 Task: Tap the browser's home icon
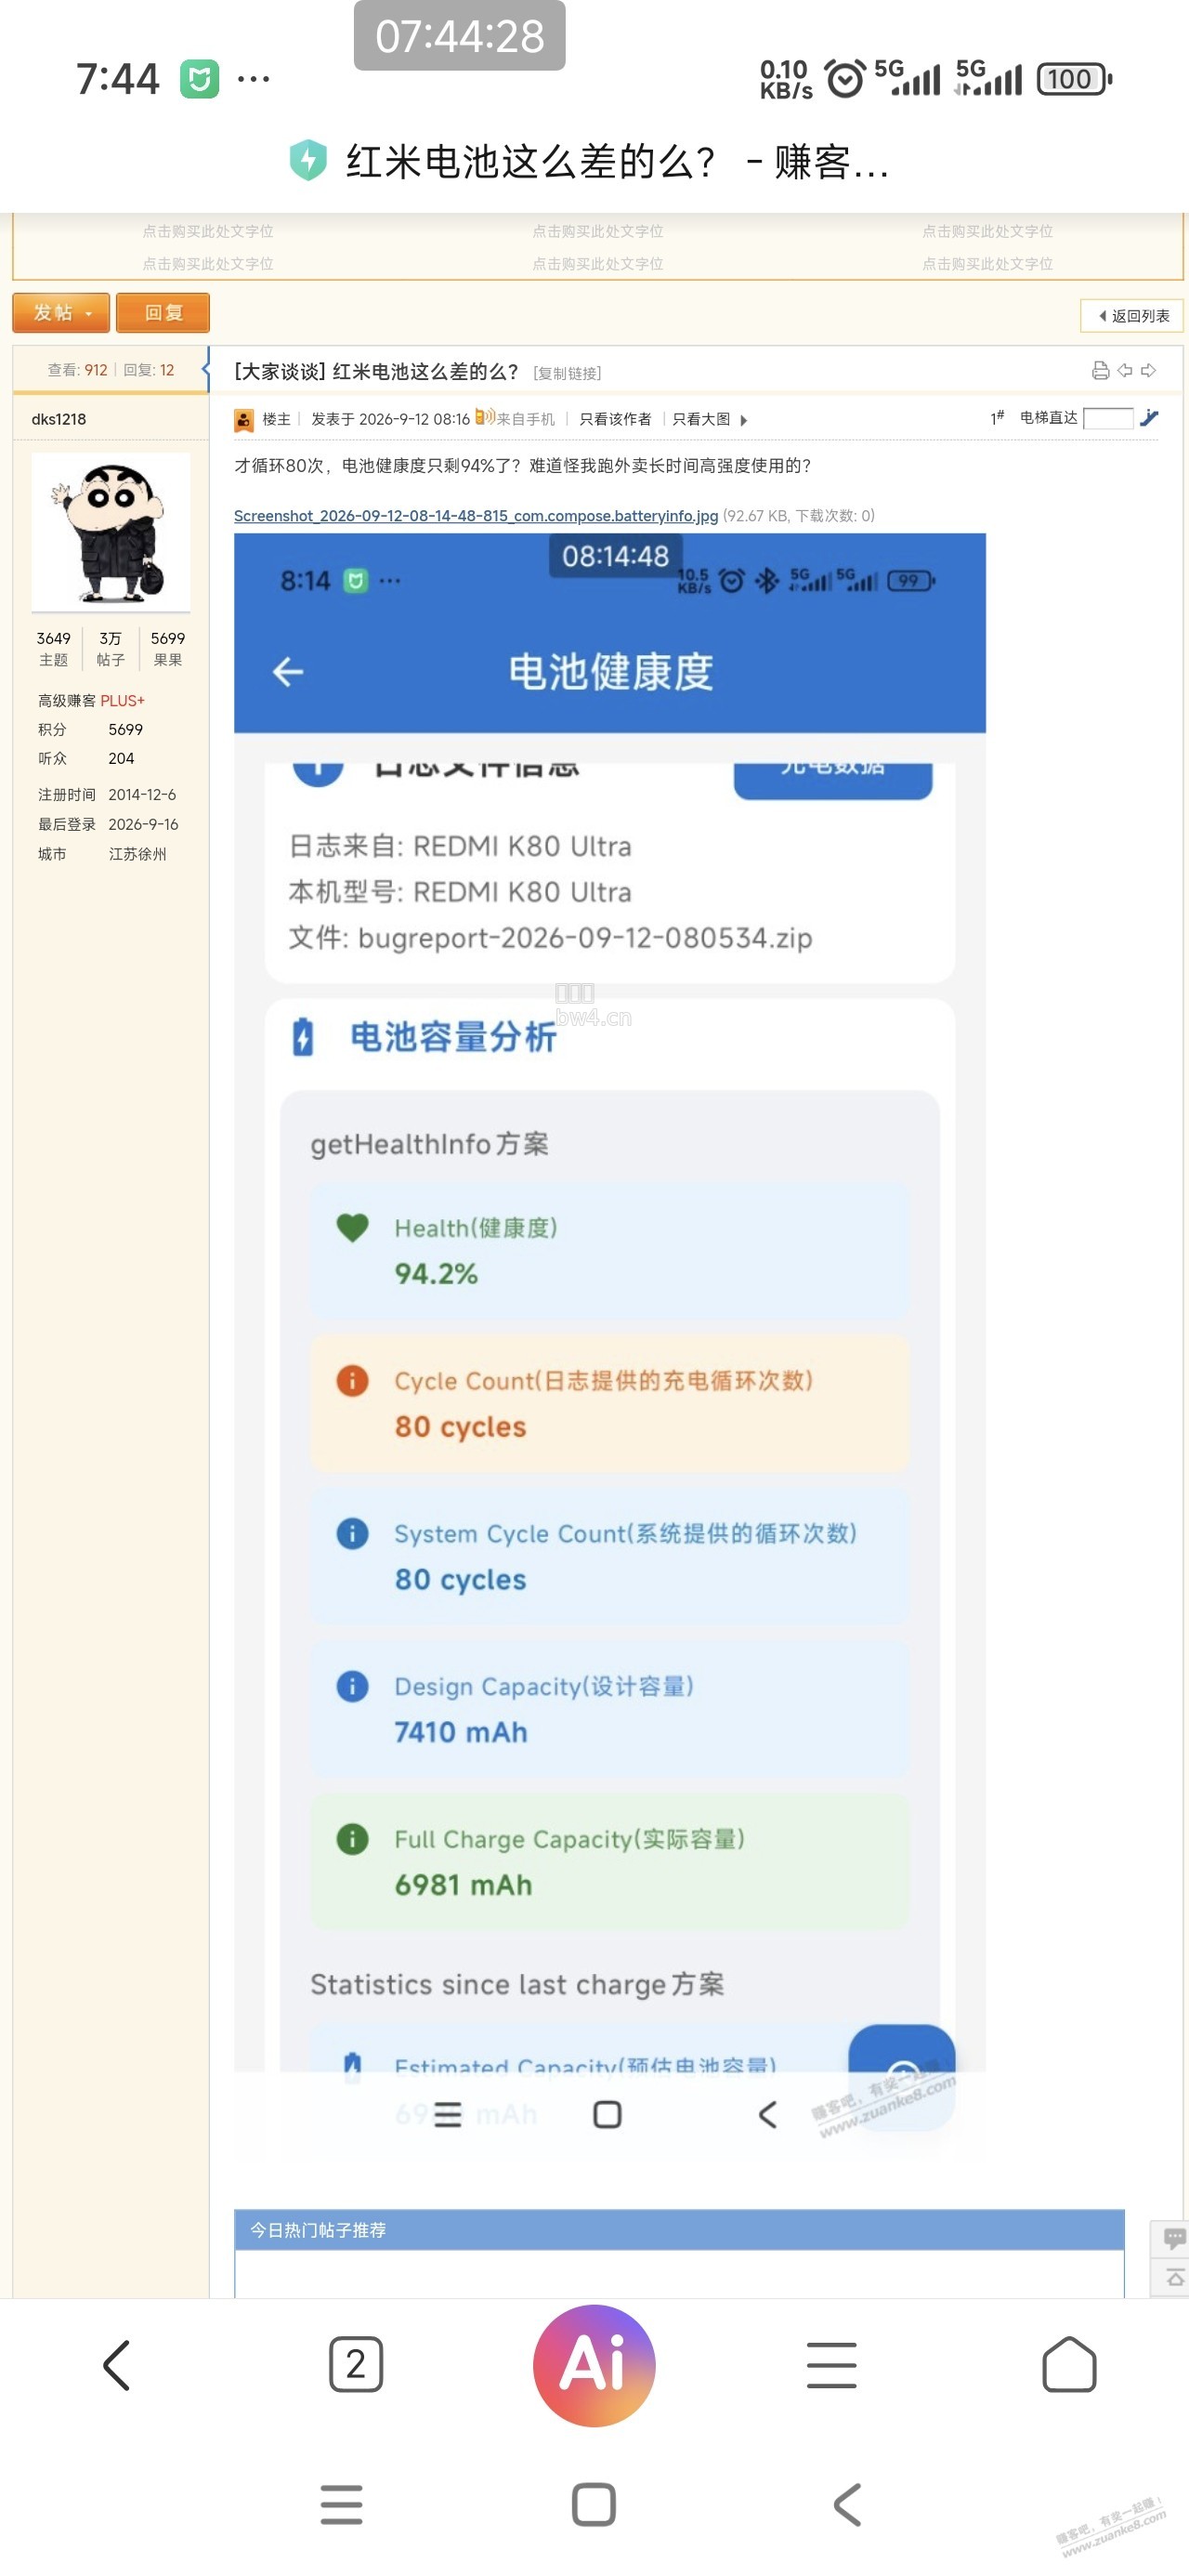(x=1069, y=2365)
